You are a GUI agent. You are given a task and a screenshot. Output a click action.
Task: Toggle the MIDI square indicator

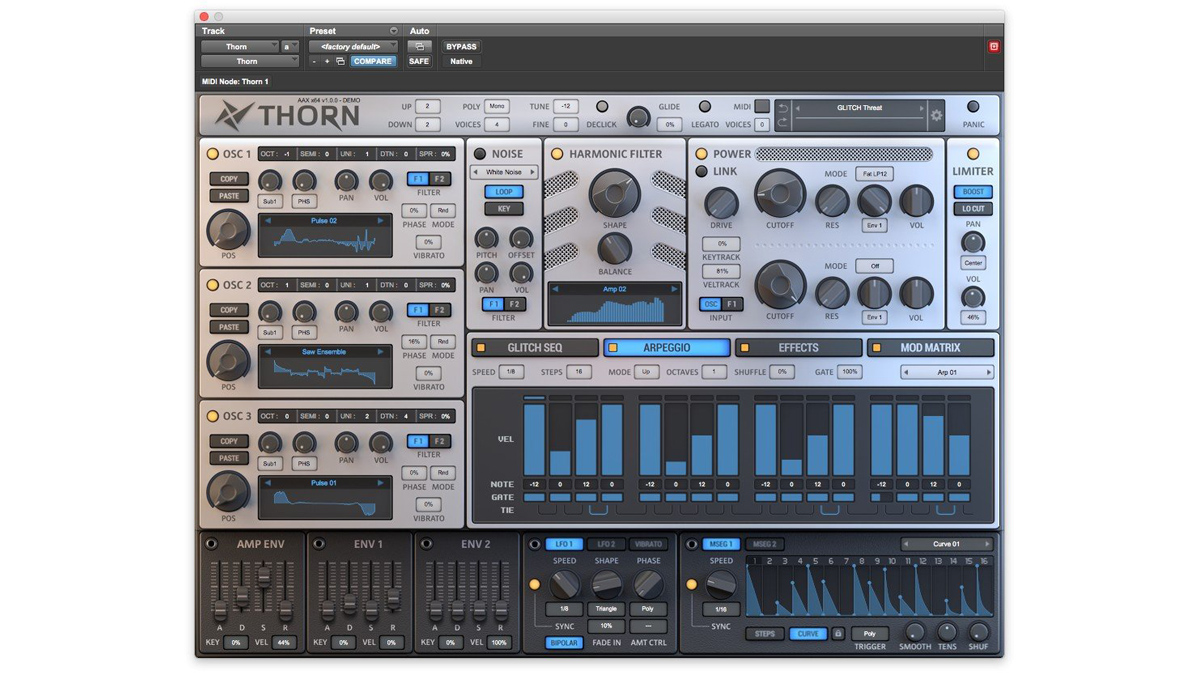[x=762, y=107]
